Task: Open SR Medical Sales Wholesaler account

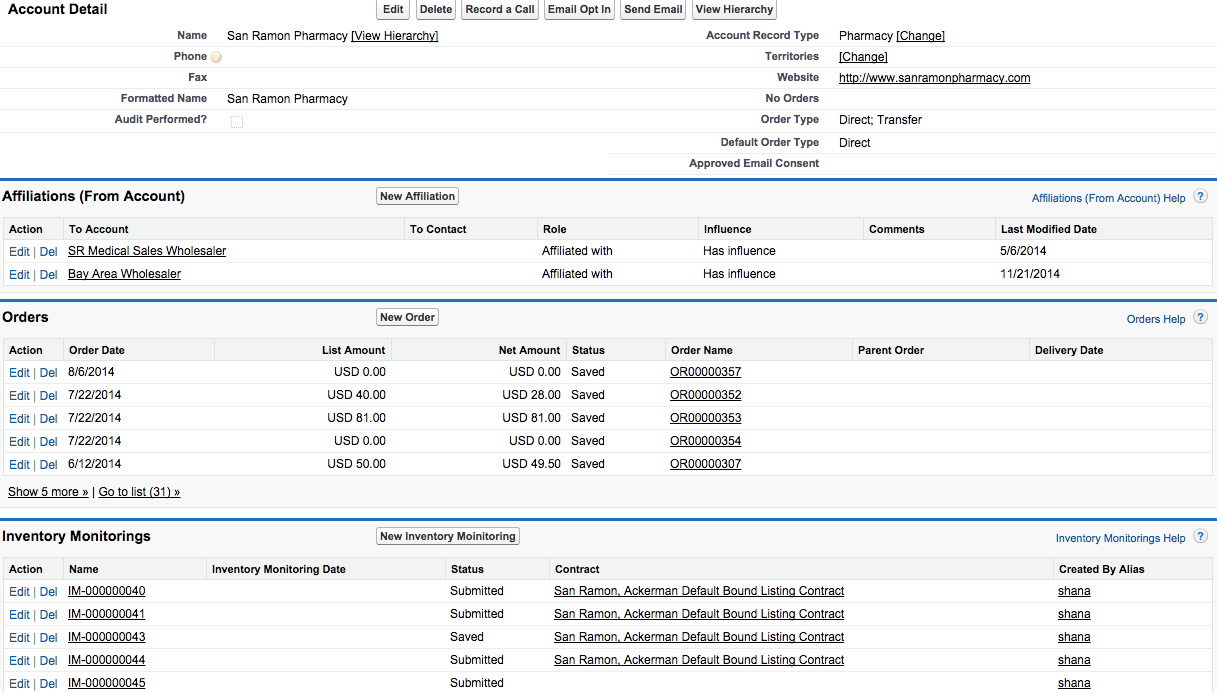Action: tap(147, 251)
